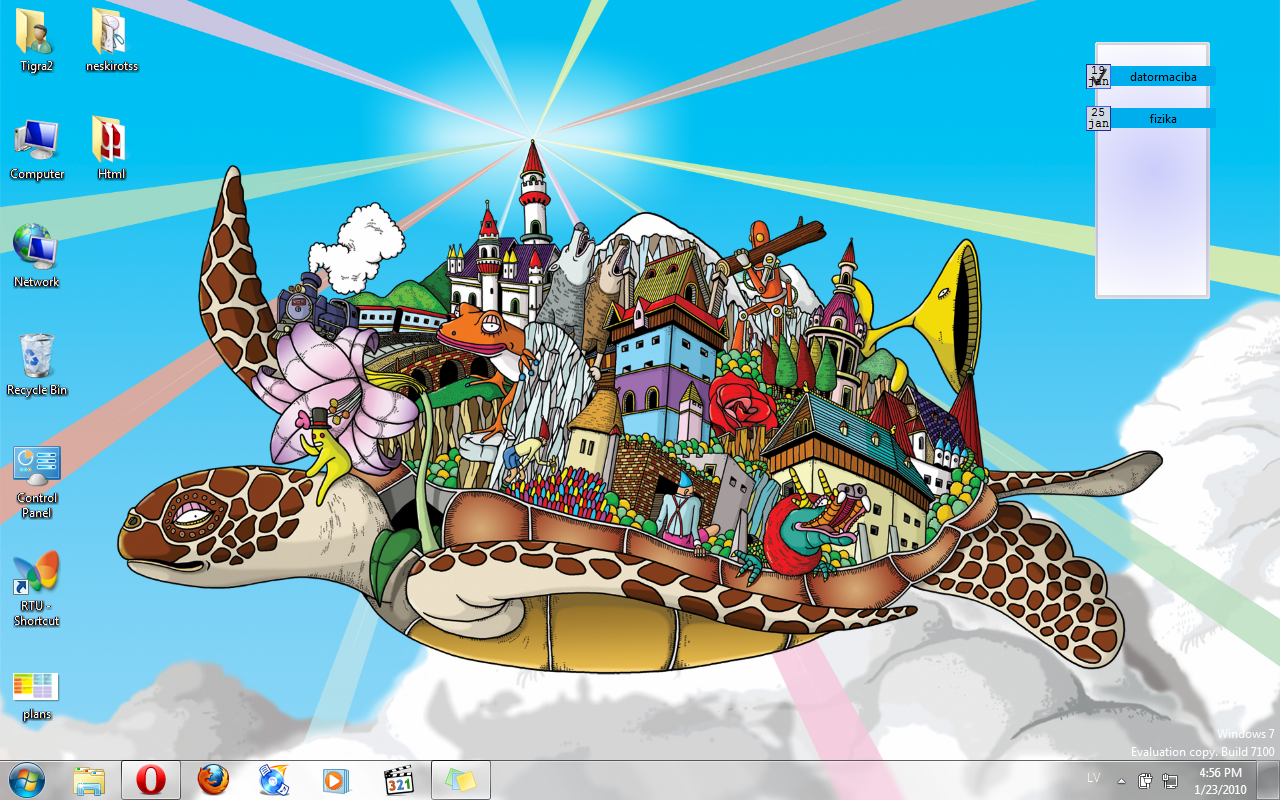The width and height of the screenshot is (1280, 800).
Task: Launch Media Player Classic 321 icon
Action: [x=399, y=780]
